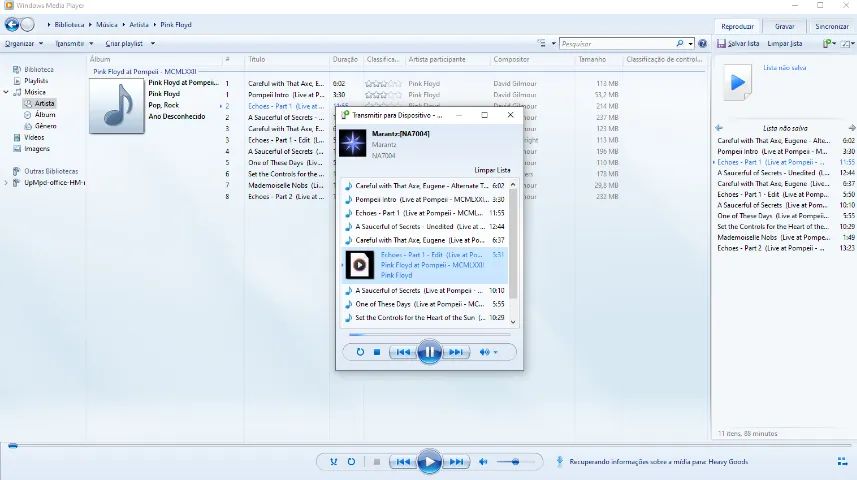Viewport: 857px width, 480px height.
Task: Click the forward navigation arrow
Action: [27, 25]
